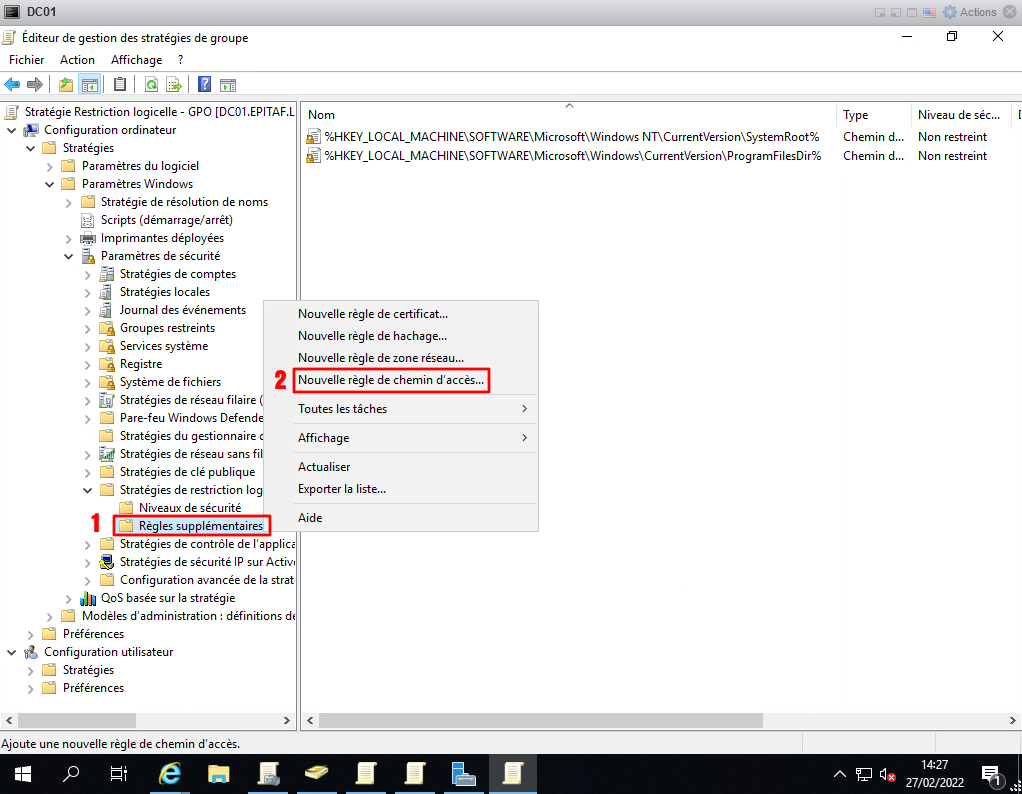Click the Up one level folder icon
This screenshot has width=1022, height=794.
[x=66, y=84]
